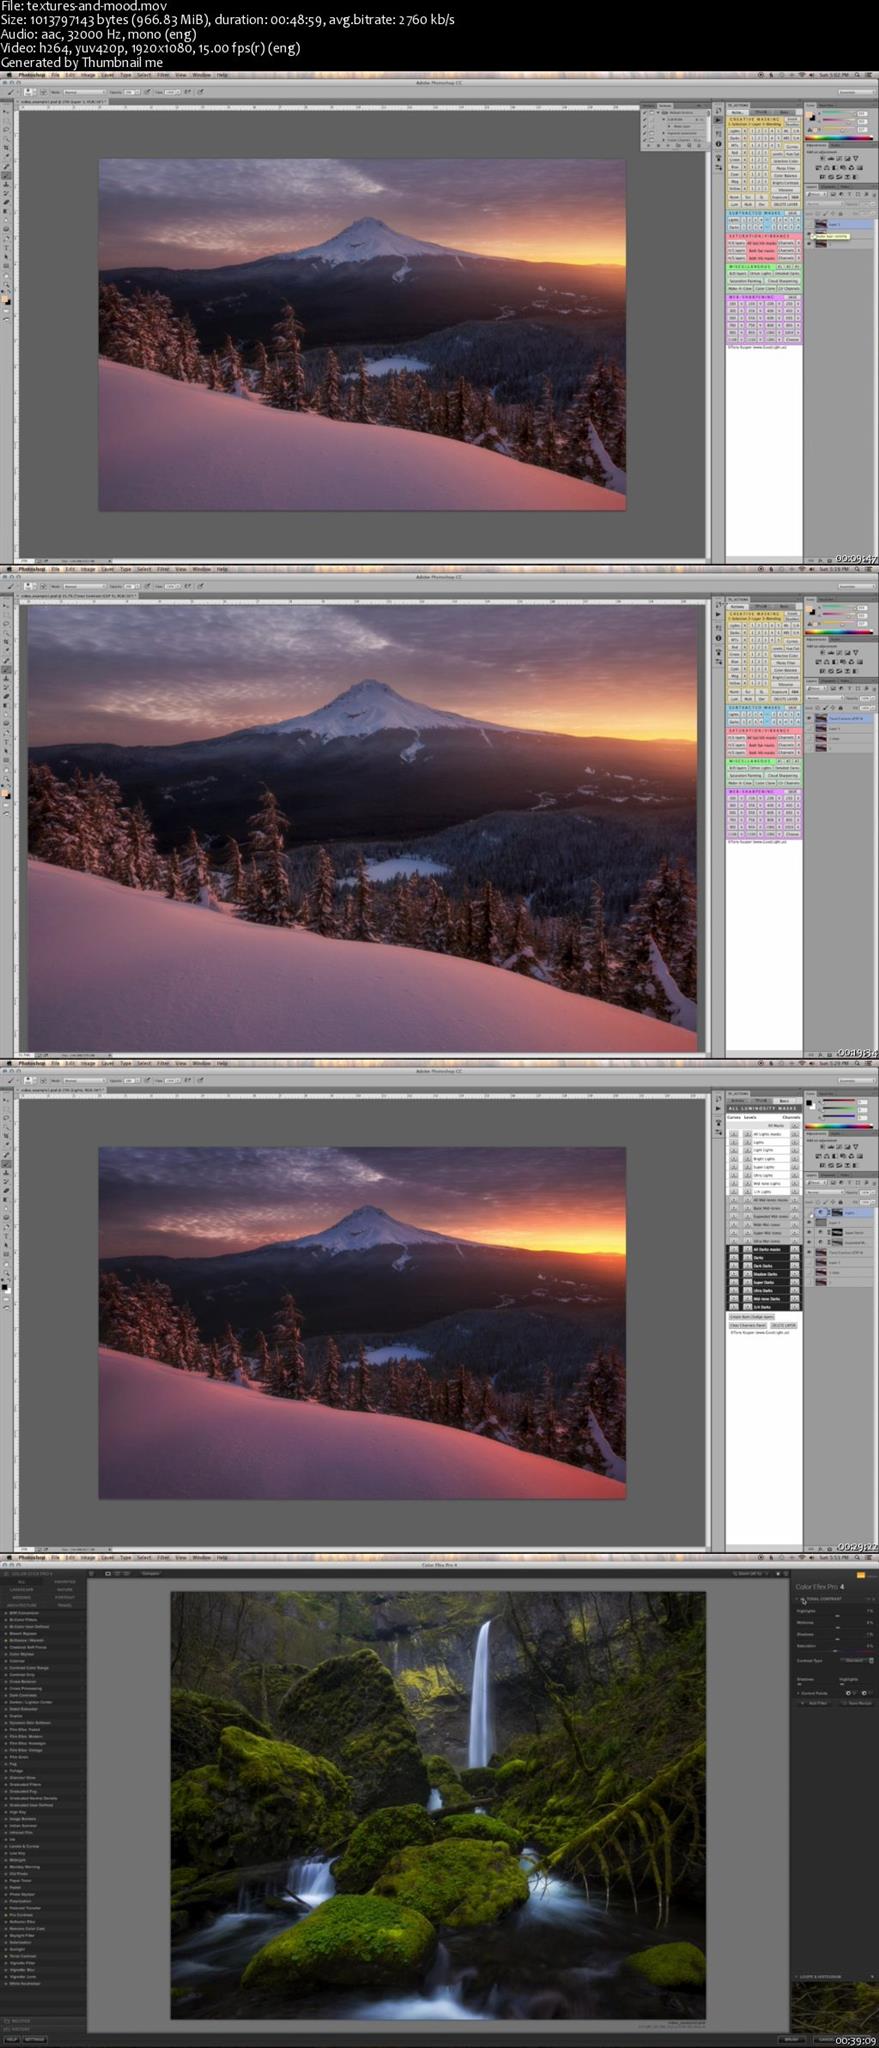This screenshot has width=879, height=2048.
Task: Adjust red slider in third frame Color panel
Action: [x=839, y=1100]
